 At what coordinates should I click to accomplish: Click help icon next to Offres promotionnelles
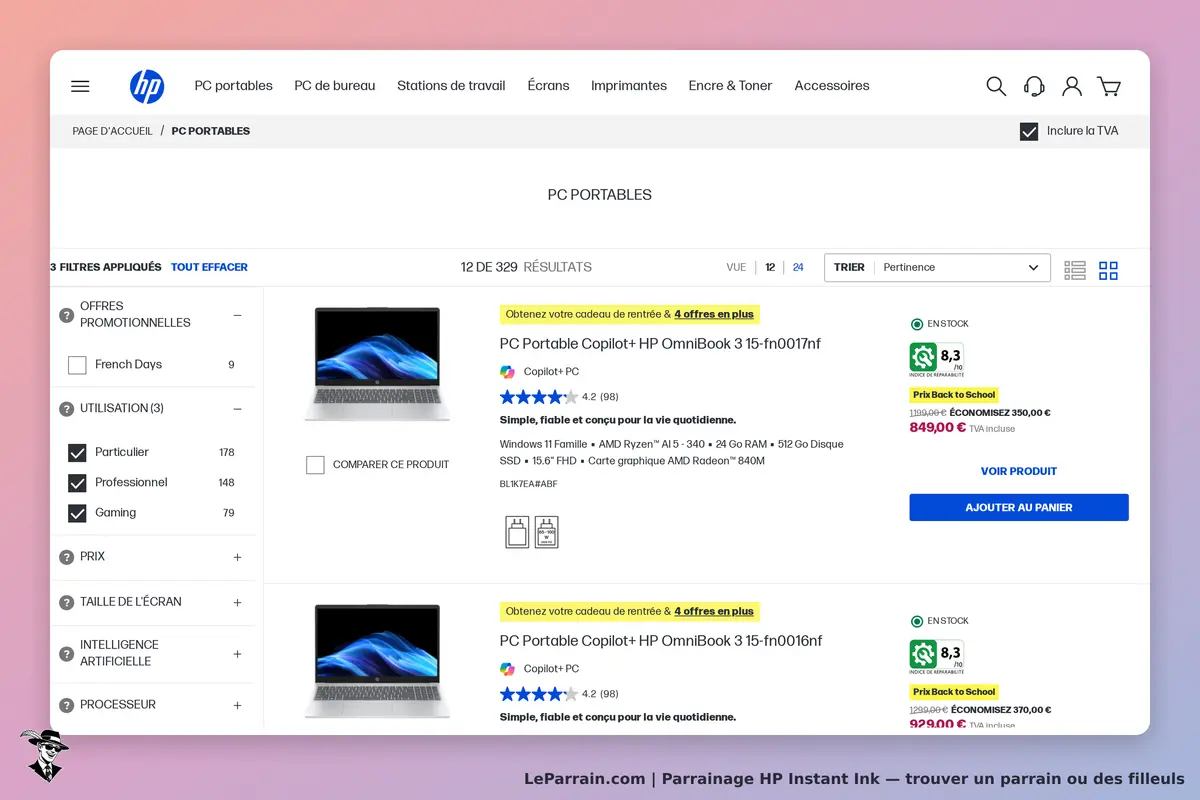click(x=67, y=315)
